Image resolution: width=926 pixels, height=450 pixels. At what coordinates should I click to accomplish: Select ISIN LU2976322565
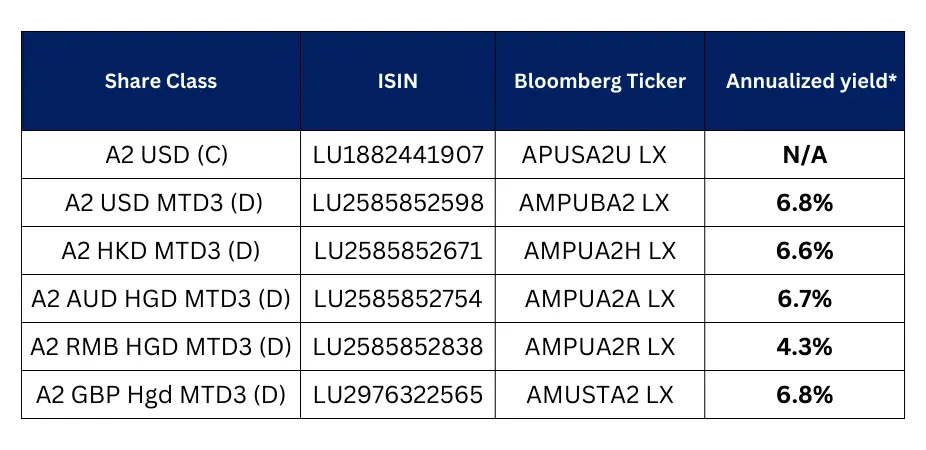397,394
